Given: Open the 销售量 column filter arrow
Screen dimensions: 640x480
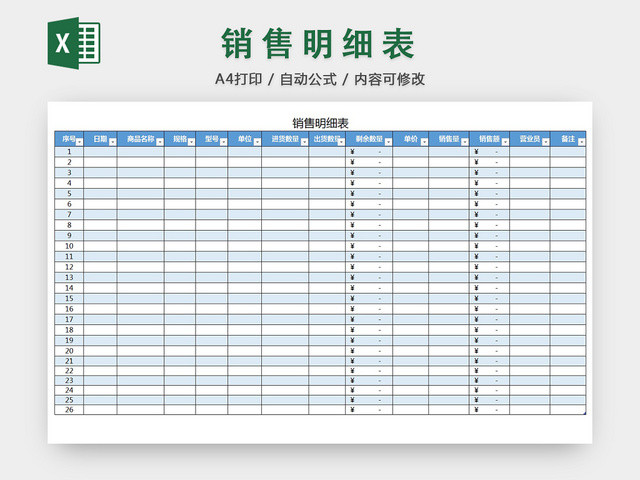Looking at the screenshot, I should 465,142.
